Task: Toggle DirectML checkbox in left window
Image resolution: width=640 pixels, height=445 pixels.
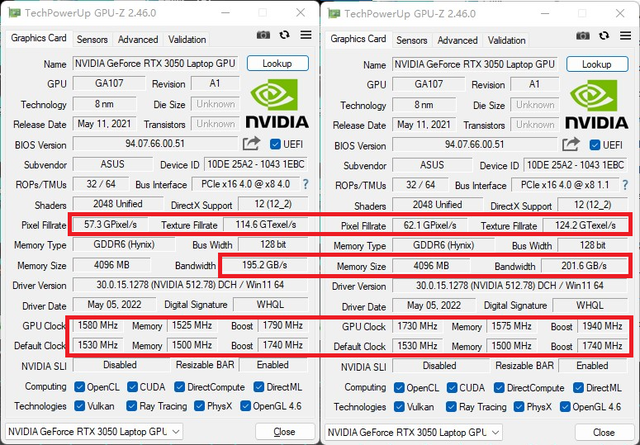Action: click(259, 387)
